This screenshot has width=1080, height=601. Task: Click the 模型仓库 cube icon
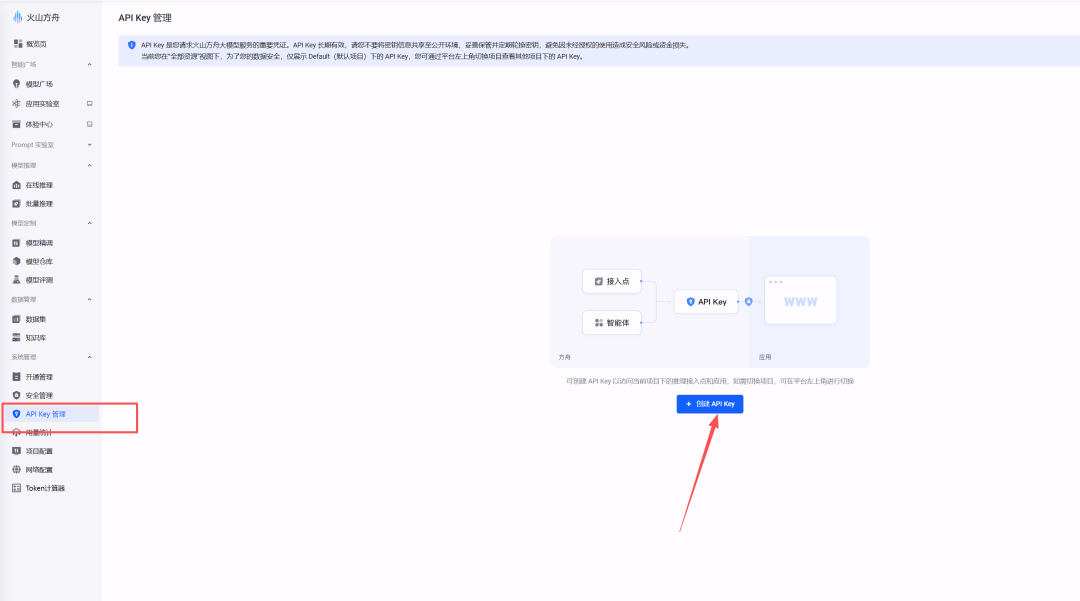(16, 261)
